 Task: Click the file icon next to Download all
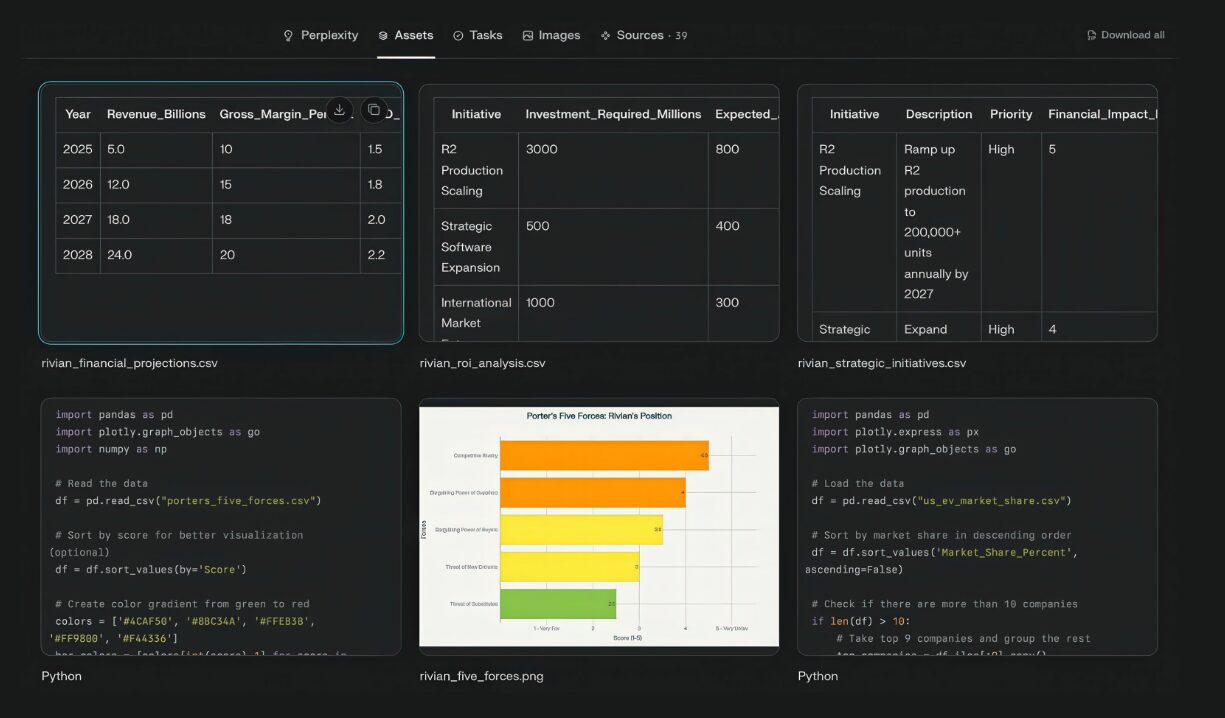pyautogui.click(x=1092, y=35)
